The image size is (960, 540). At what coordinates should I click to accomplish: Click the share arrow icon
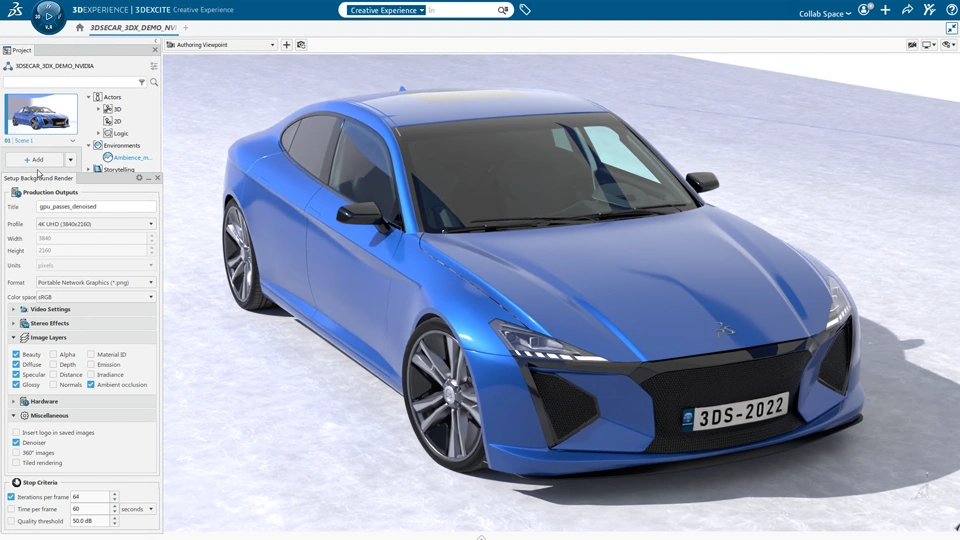point(907,10)
